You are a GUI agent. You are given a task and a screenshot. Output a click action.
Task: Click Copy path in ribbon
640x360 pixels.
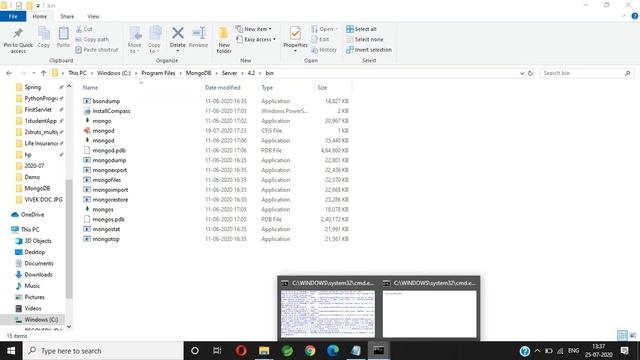[x=92, y=39]
